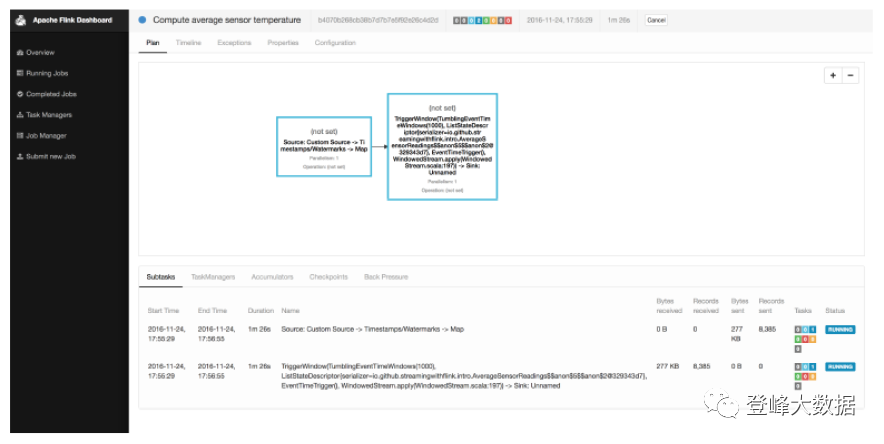This screenshot has width=884, height=444.
Task: Switch to the Plan tab
Action: (153, 43)
